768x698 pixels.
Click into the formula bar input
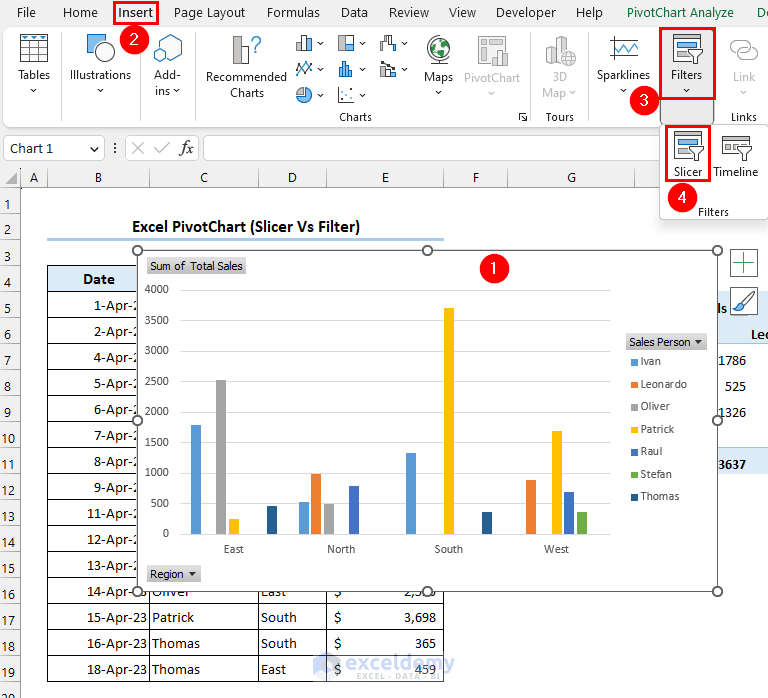point(431,148)
